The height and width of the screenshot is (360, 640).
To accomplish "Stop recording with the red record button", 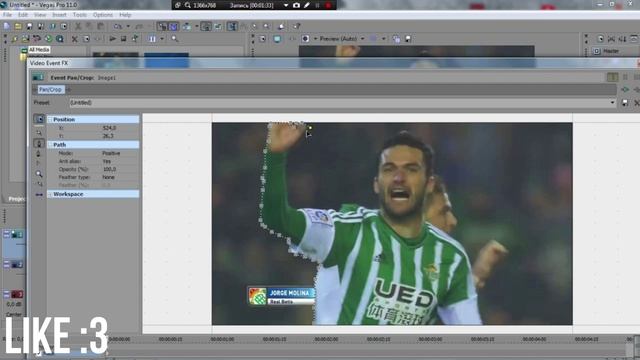I will [328, 5].
